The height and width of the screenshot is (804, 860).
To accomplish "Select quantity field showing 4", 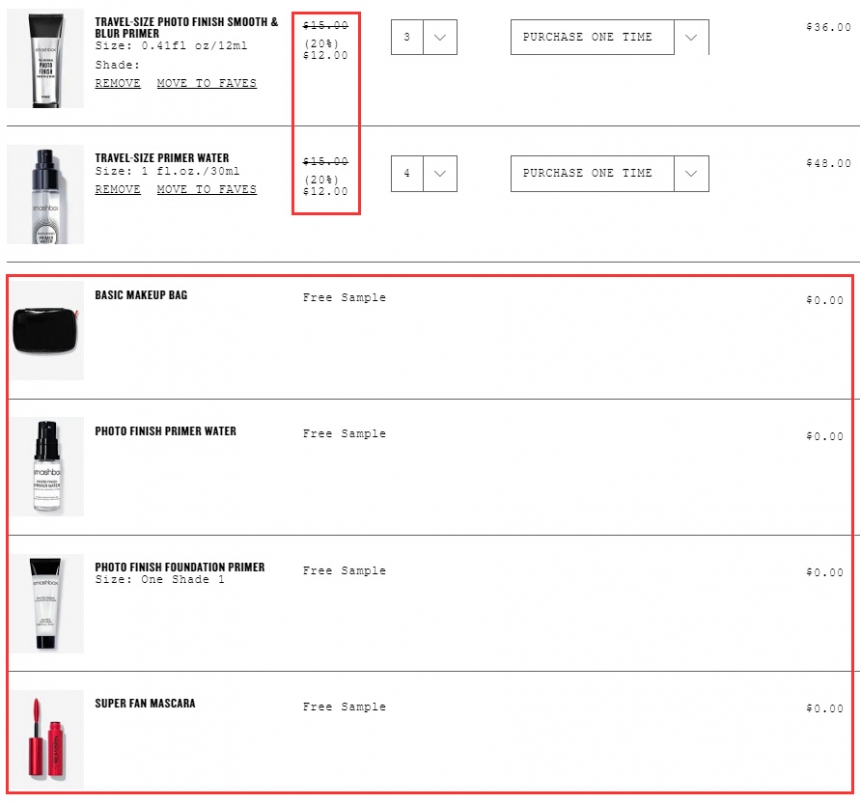I will (407, 173).
